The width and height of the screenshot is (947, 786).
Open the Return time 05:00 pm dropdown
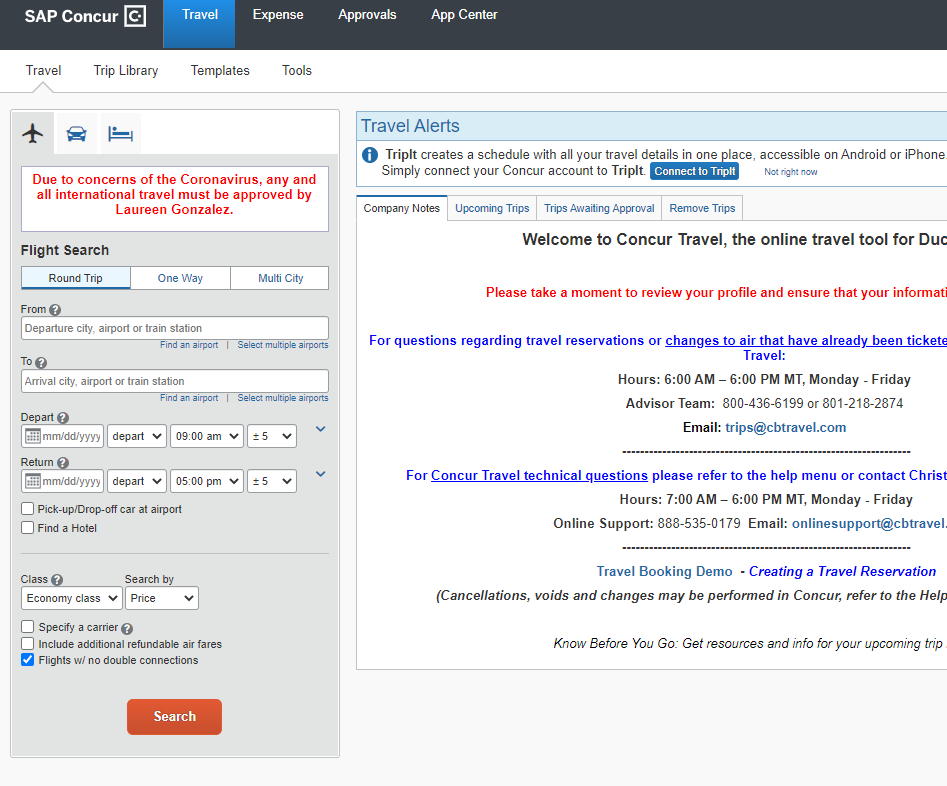[207, 482]
